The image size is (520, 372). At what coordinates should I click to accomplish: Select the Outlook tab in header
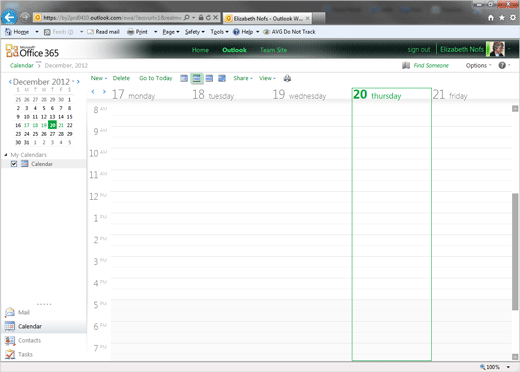click(234, 50)
